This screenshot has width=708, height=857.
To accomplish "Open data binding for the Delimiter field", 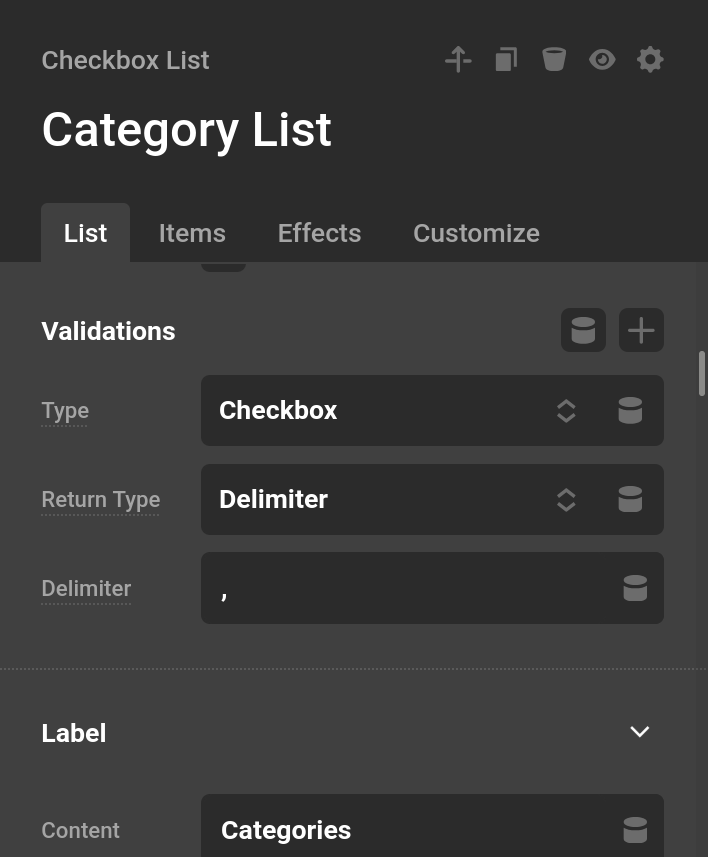I will 635,588.
